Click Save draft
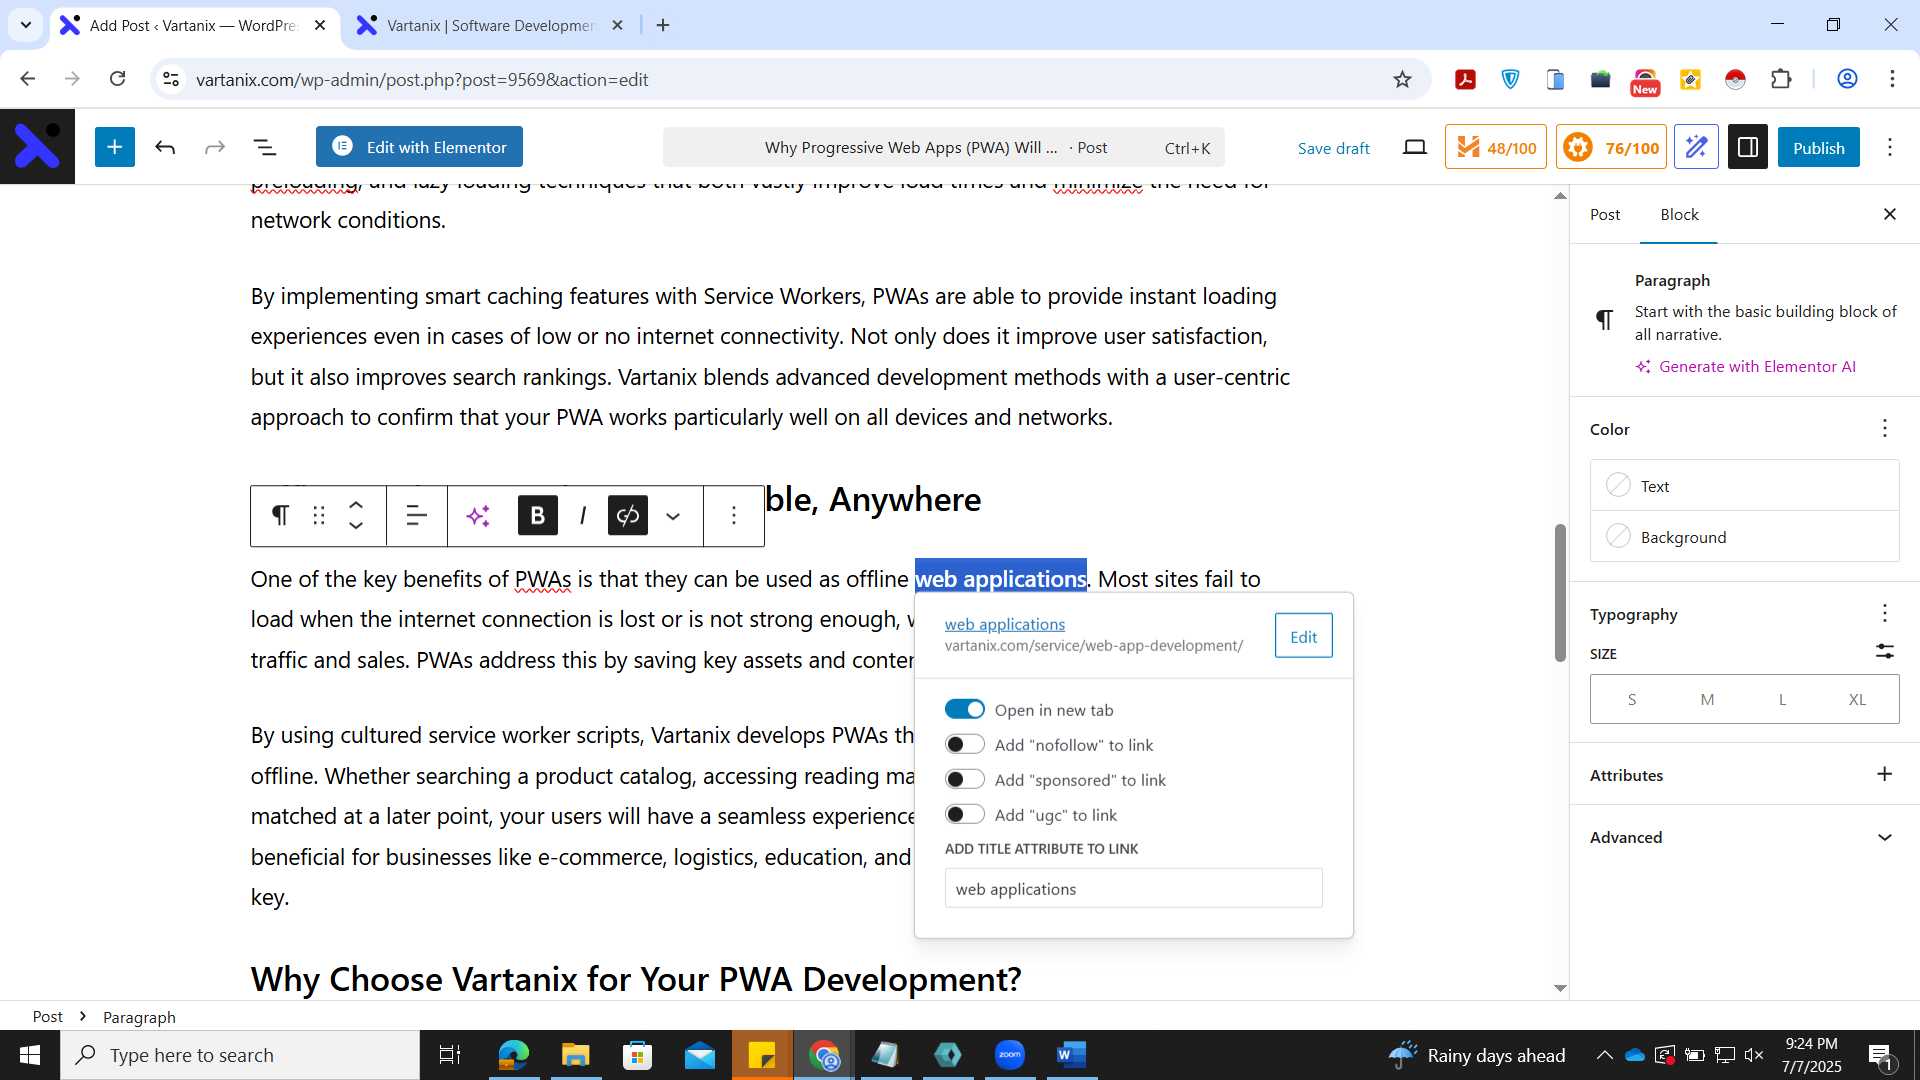This screenshot has height=1080, width=1920. tap(1333, 148)
